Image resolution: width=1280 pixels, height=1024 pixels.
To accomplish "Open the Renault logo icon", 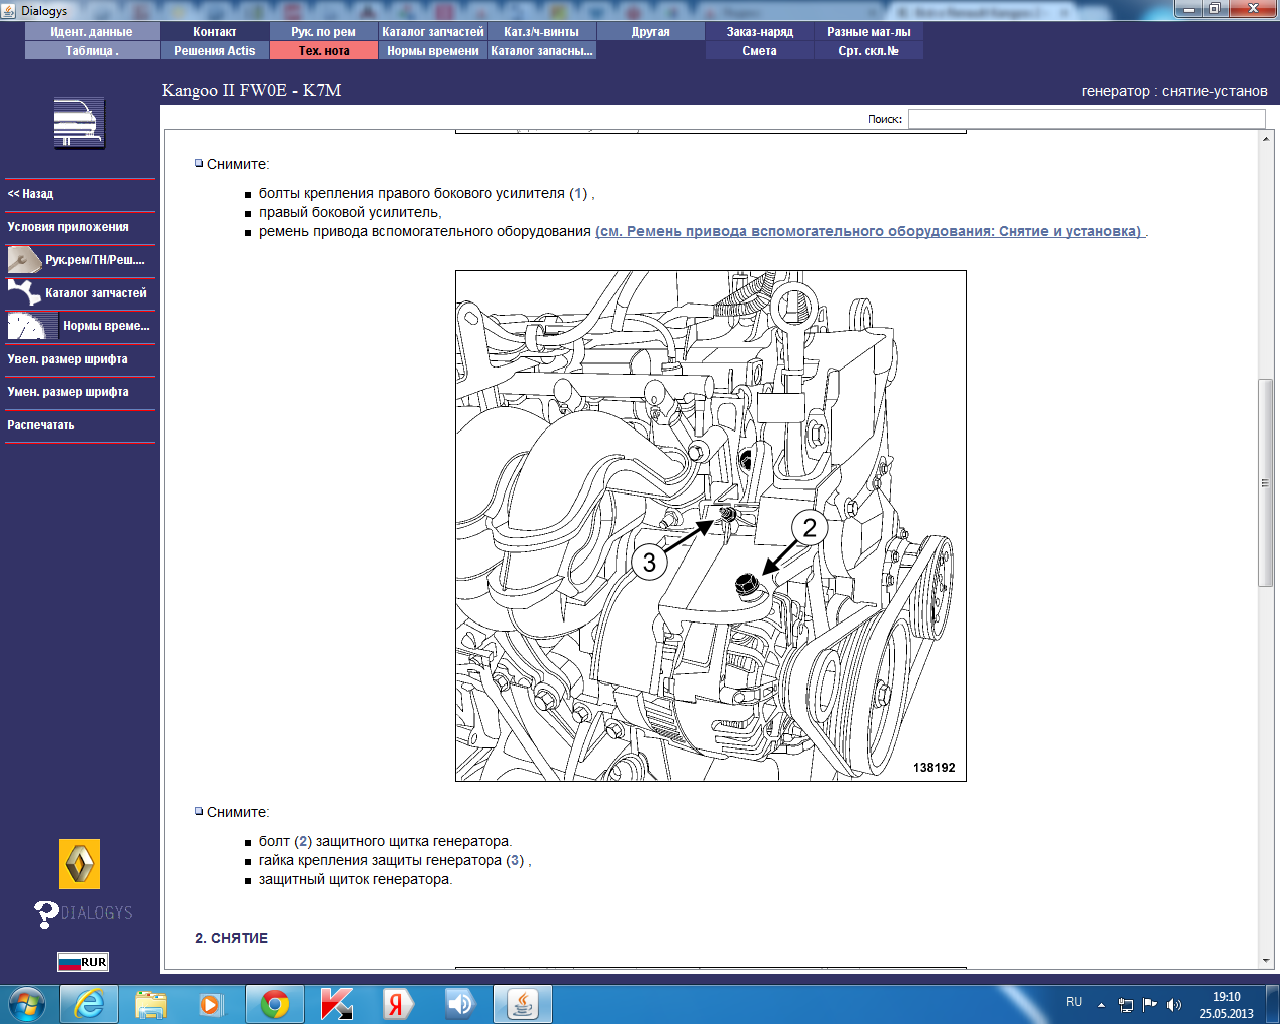I will tap(79, 864).
